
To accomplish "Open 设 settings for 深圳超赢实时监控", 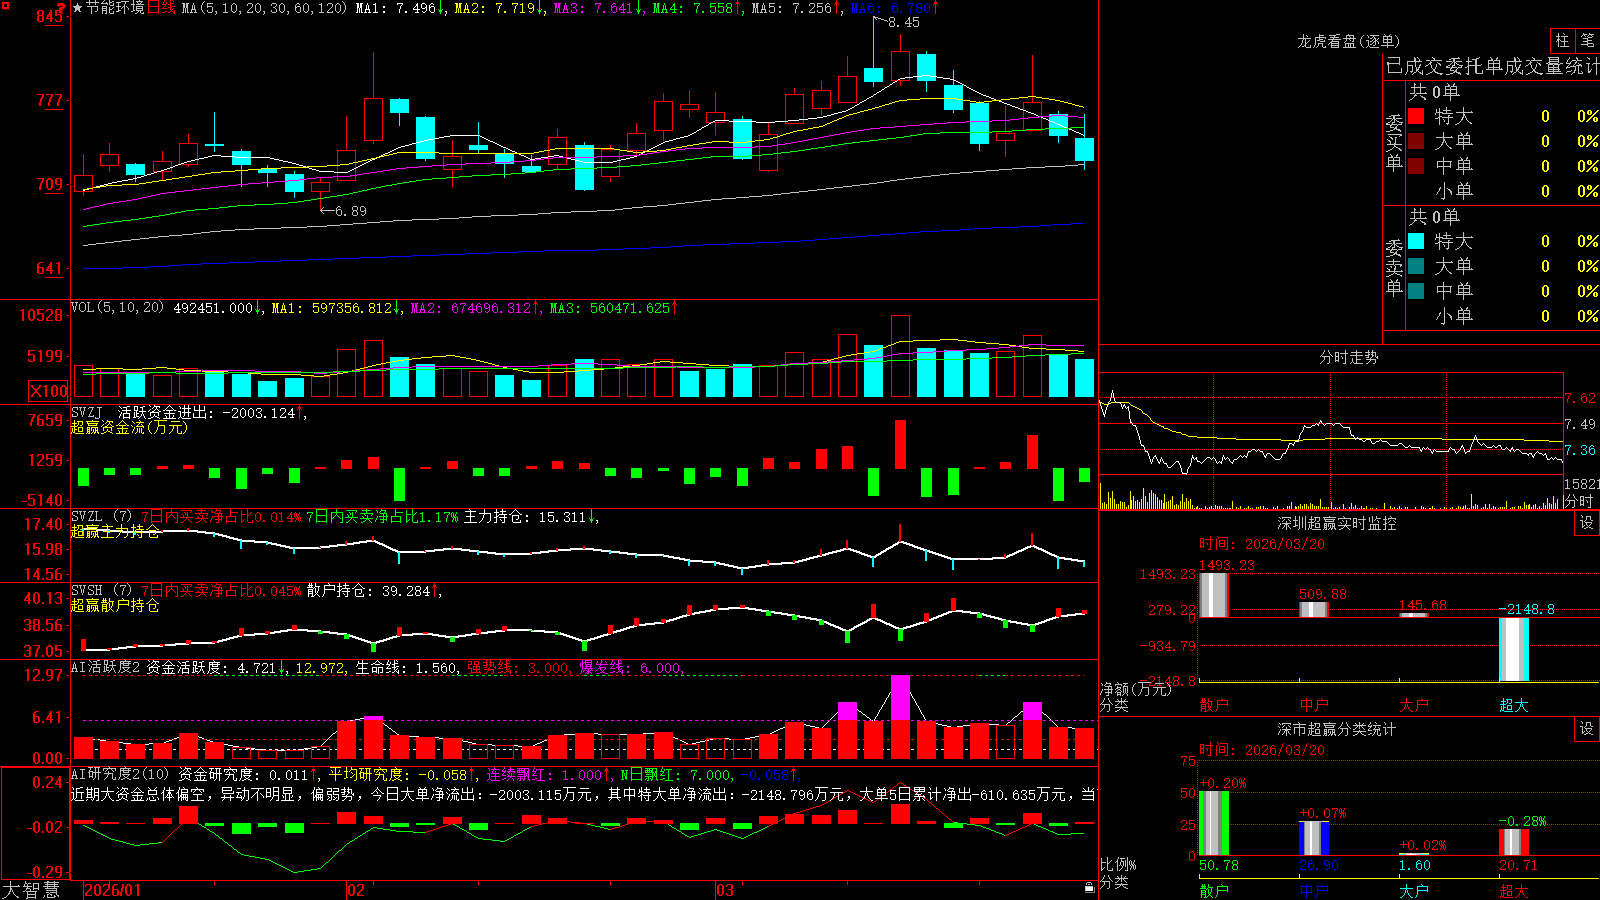I will point(1587,523).
